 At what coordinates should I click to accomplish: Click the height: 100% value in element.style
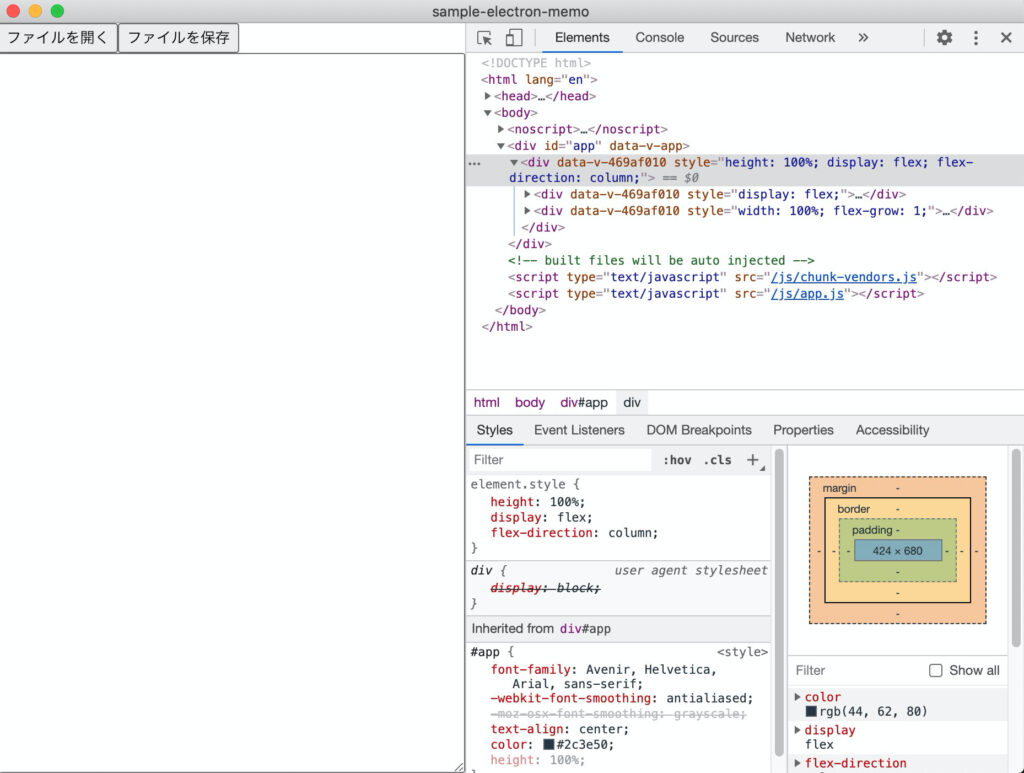(568, 502)
